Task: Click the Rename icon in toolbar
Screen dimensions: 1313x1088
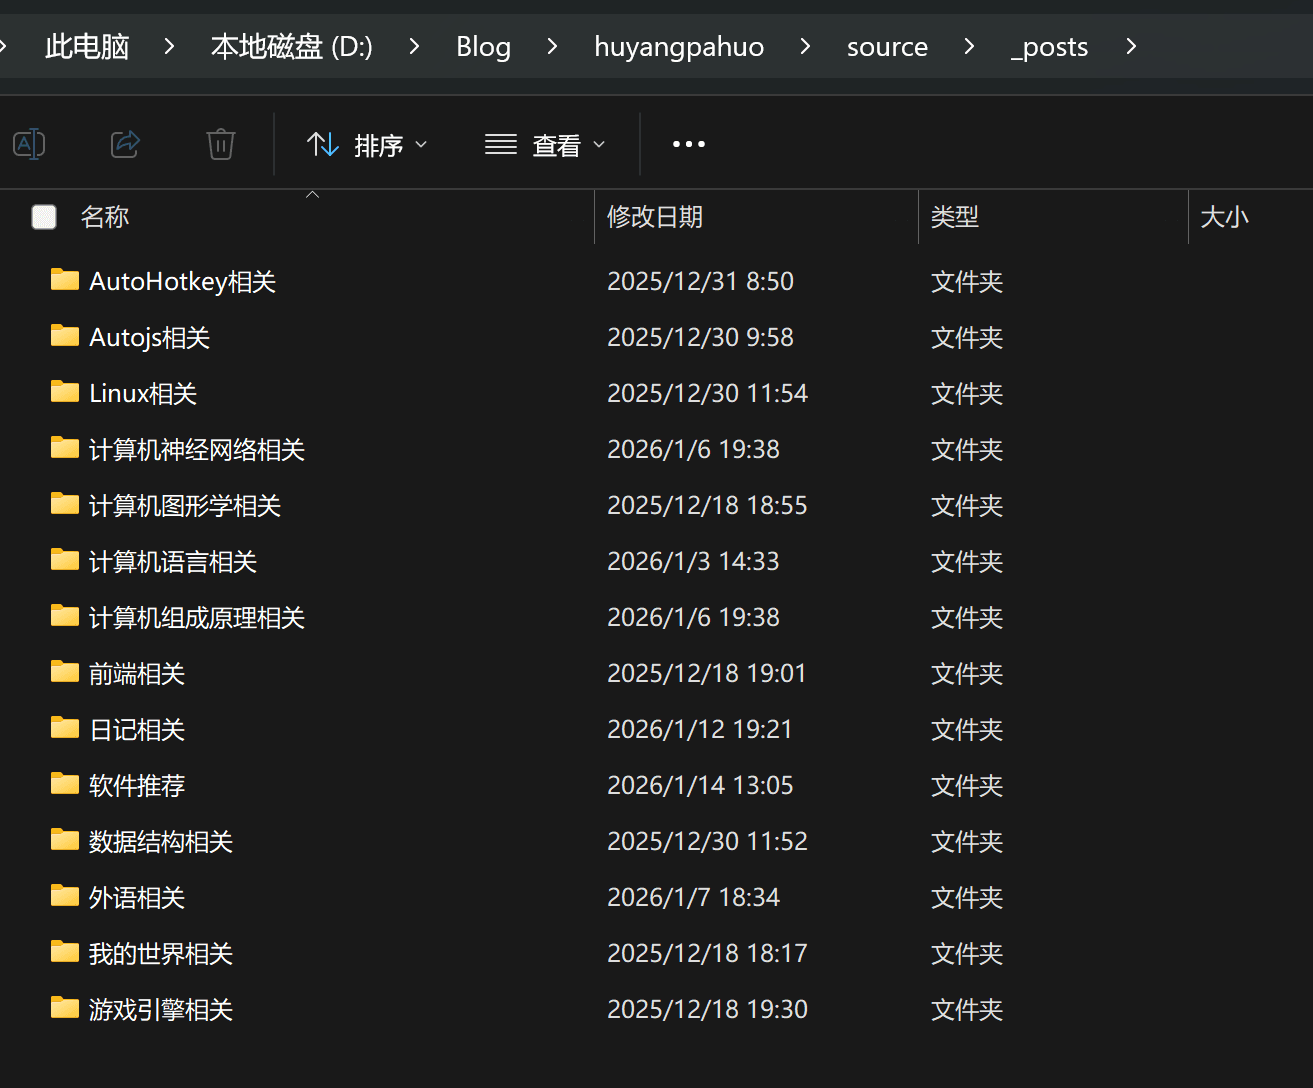Action: click(x=29, y=144)
